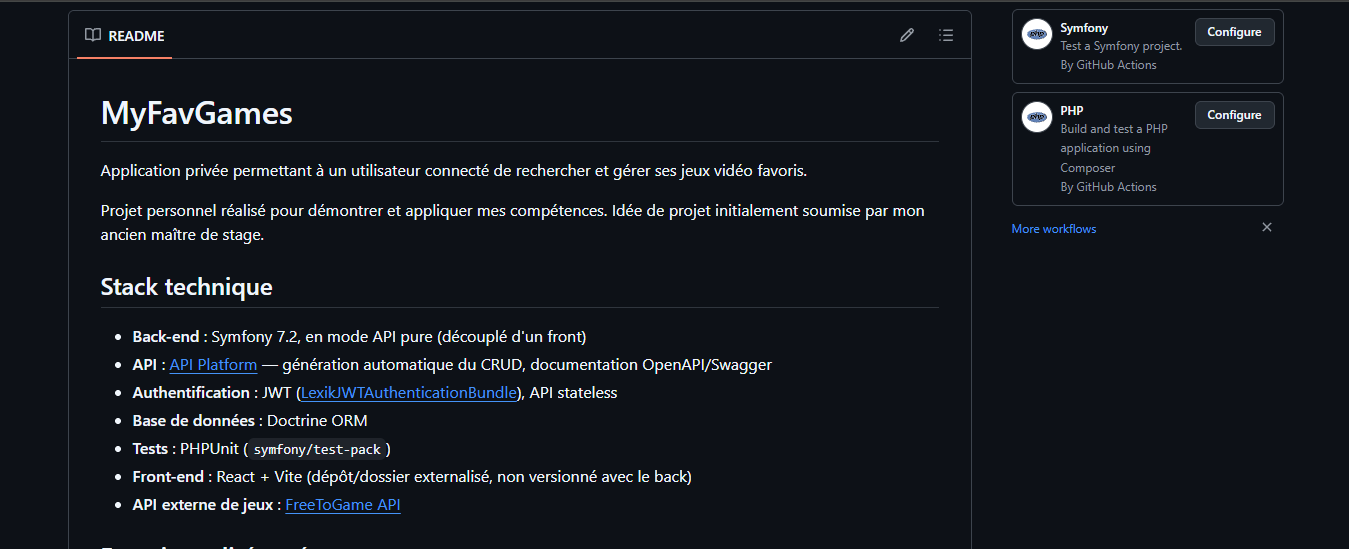Select the README tab label

click(x=136, y=36)
